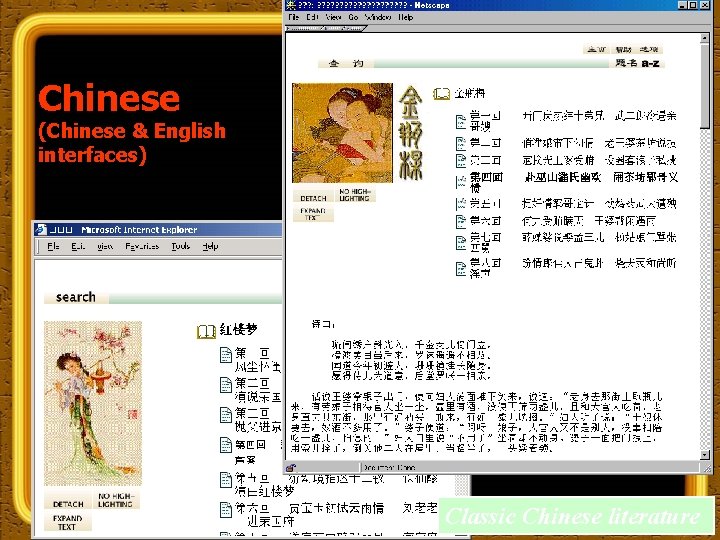
Task: Open 第二回 chapter document icon in Netscape
Action: pos(461,144)
